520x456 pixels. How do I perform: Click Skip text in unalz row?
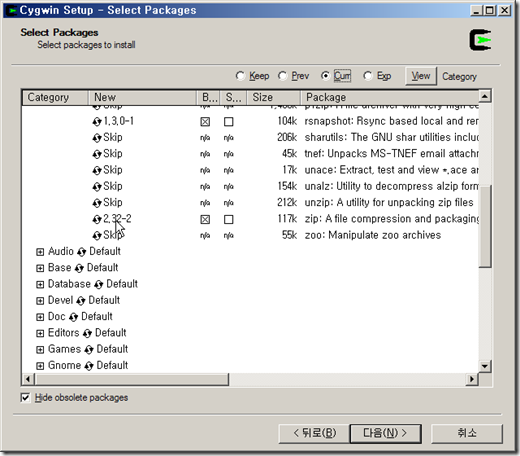click(x=113, y=186)
